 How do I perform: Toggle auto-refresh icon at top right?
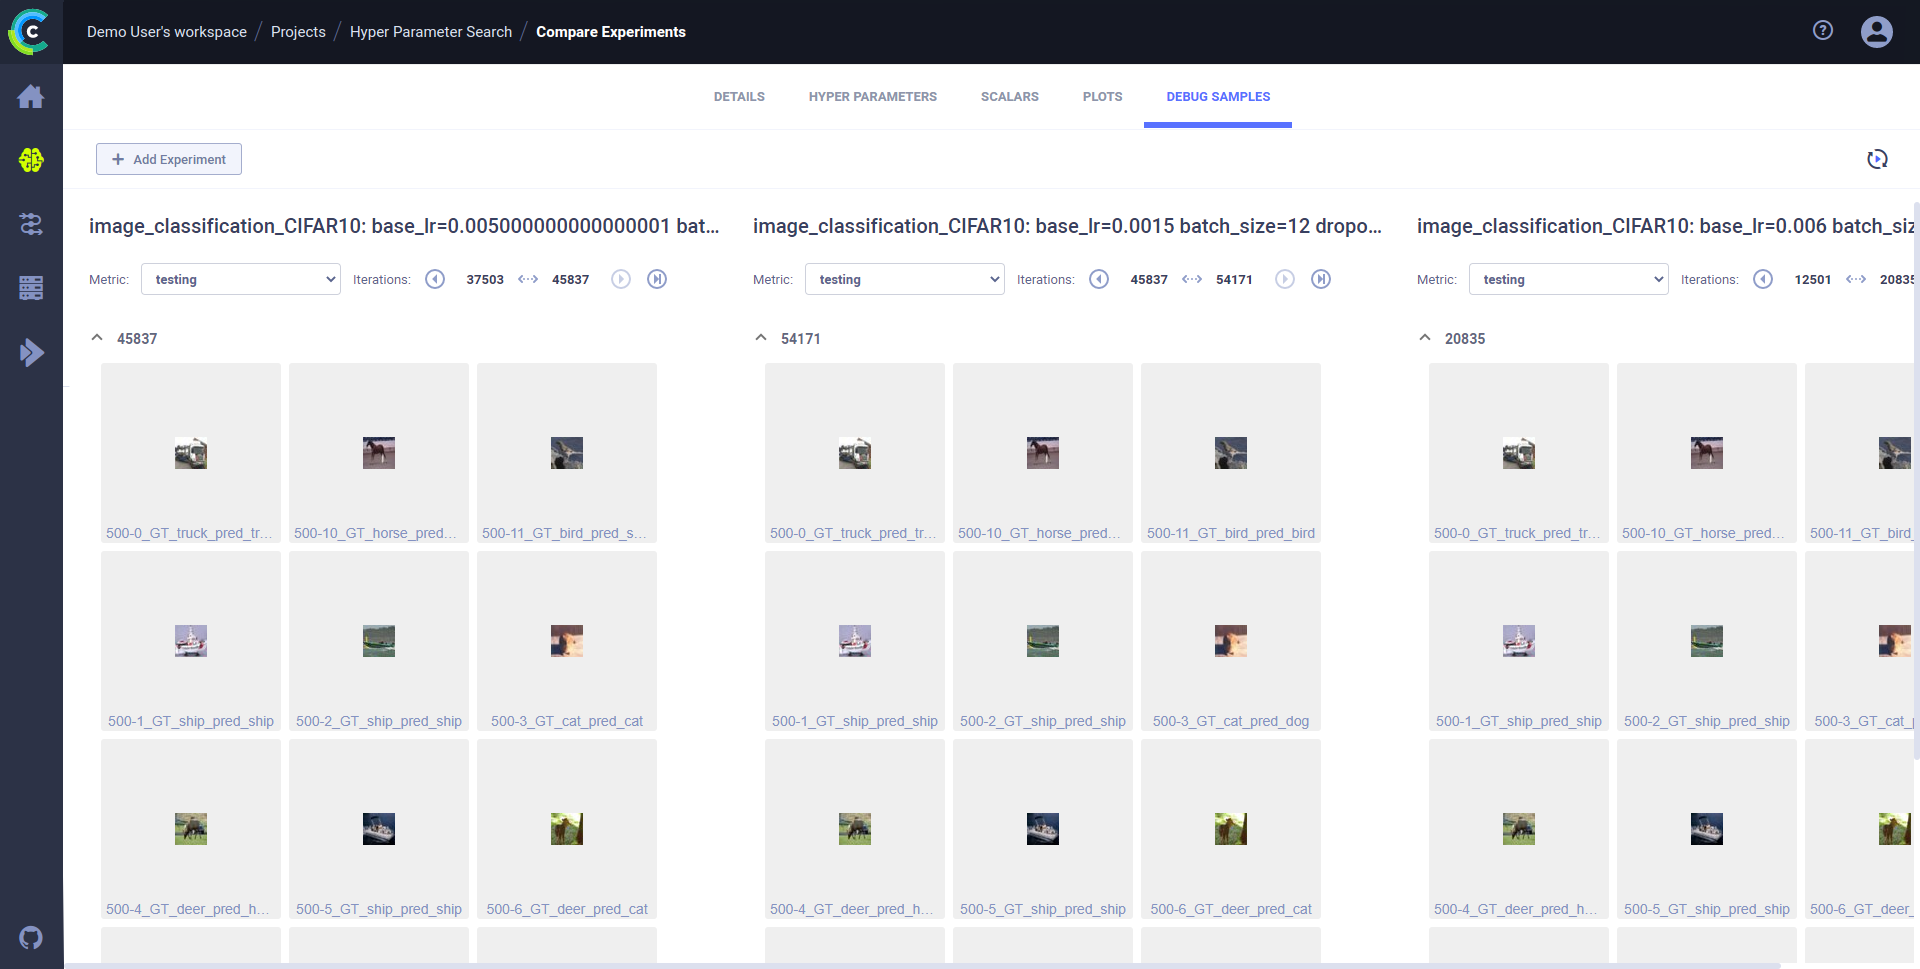[1877, 159]
